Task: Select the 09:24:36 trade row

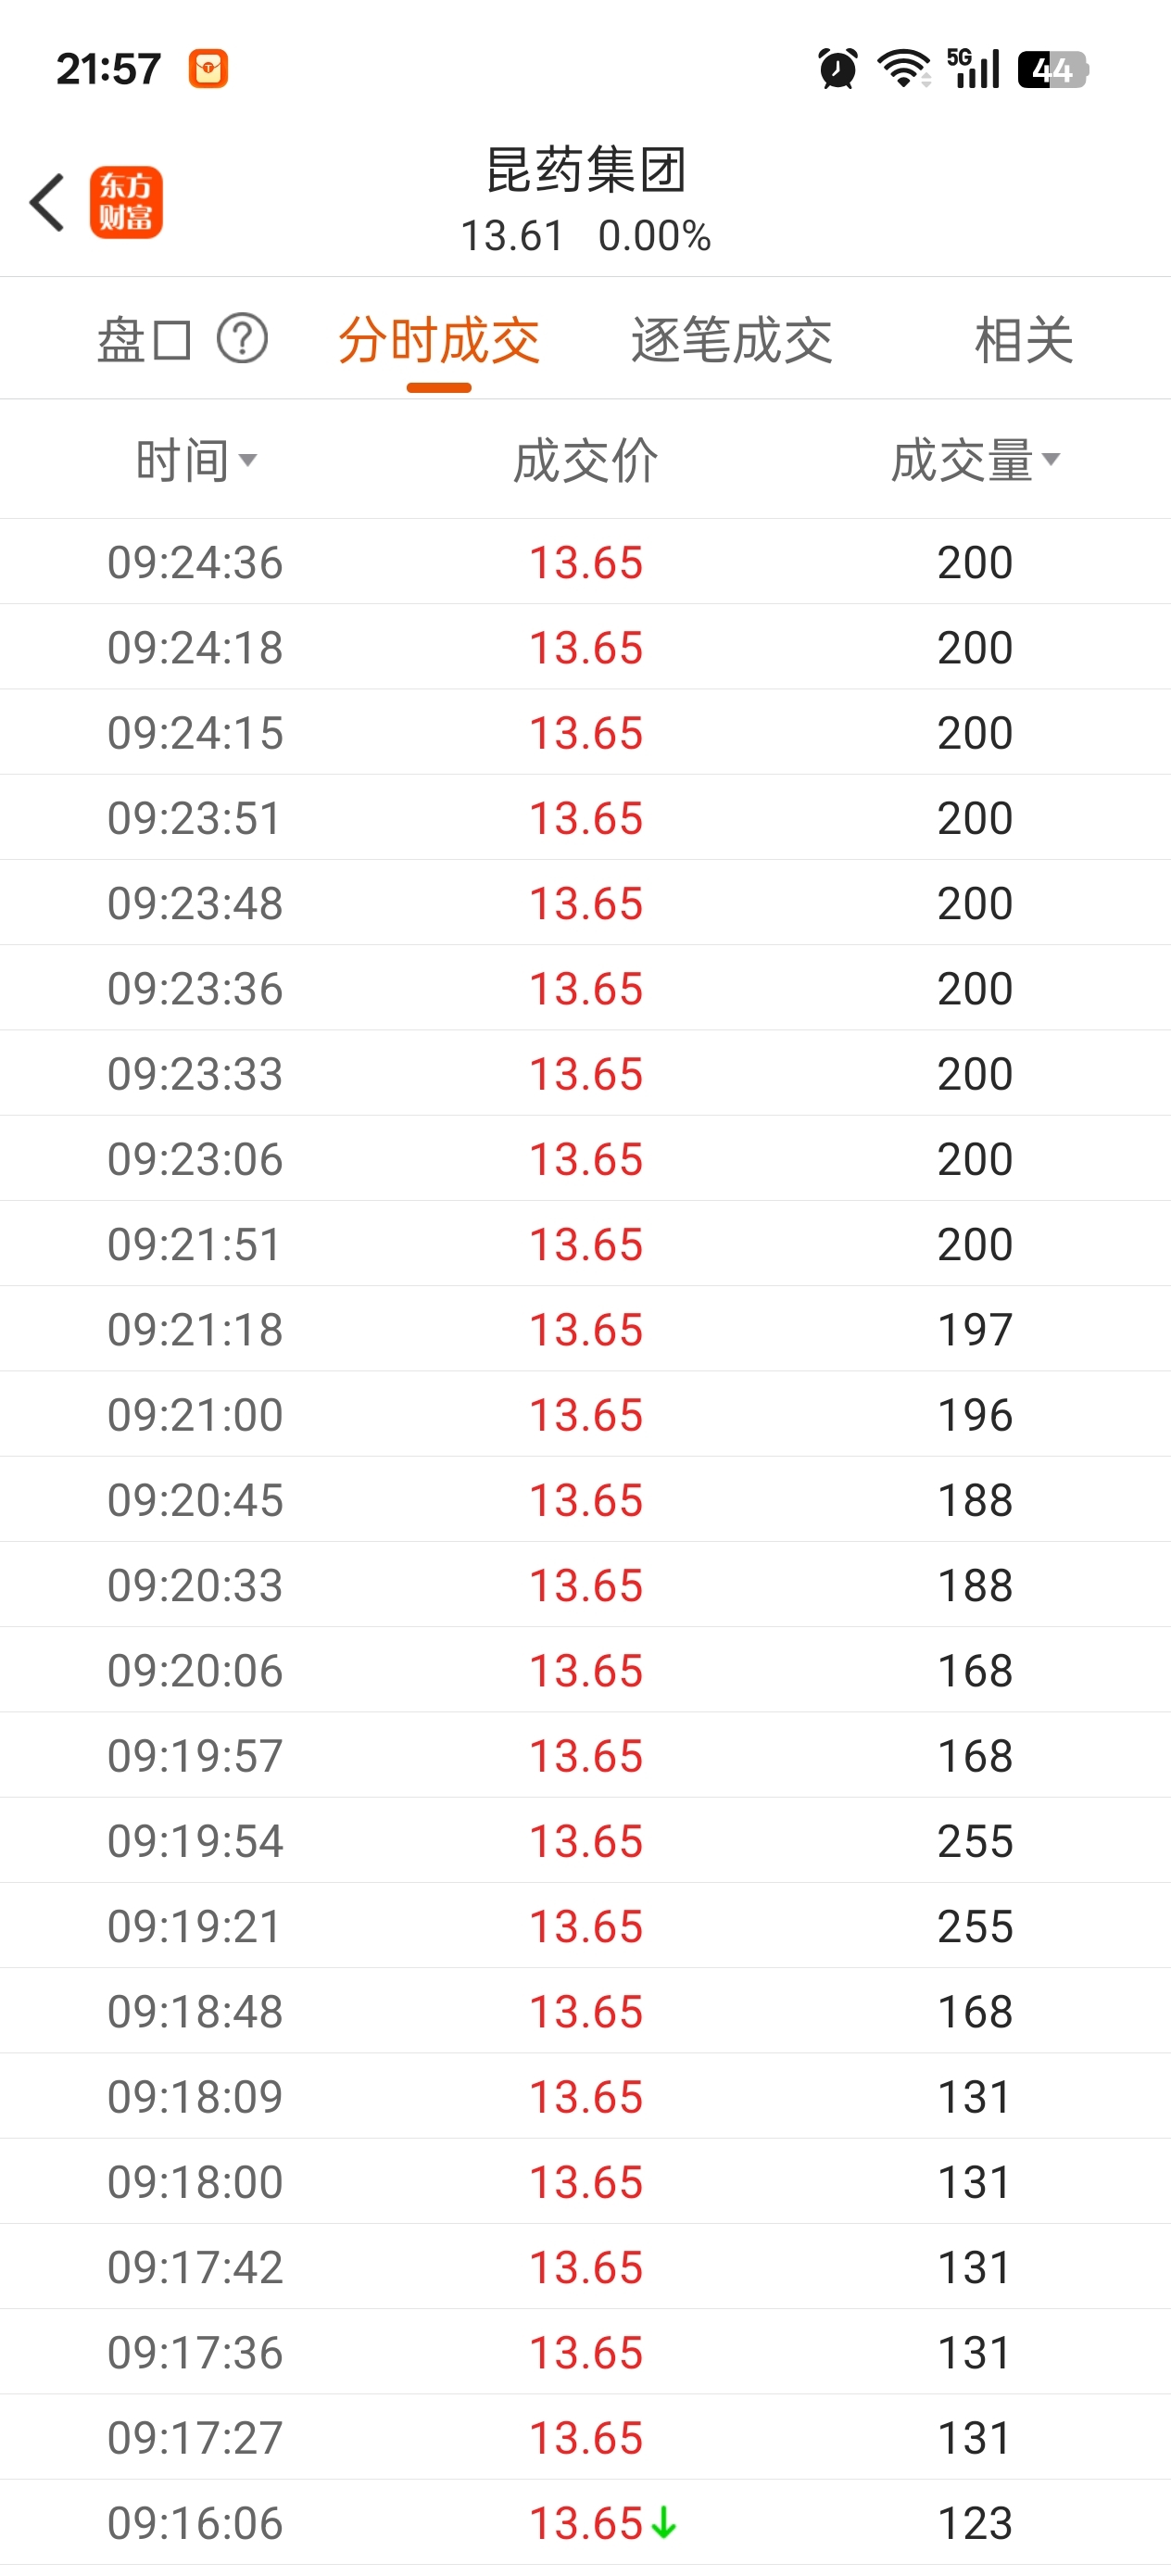Action: [585, 562]
